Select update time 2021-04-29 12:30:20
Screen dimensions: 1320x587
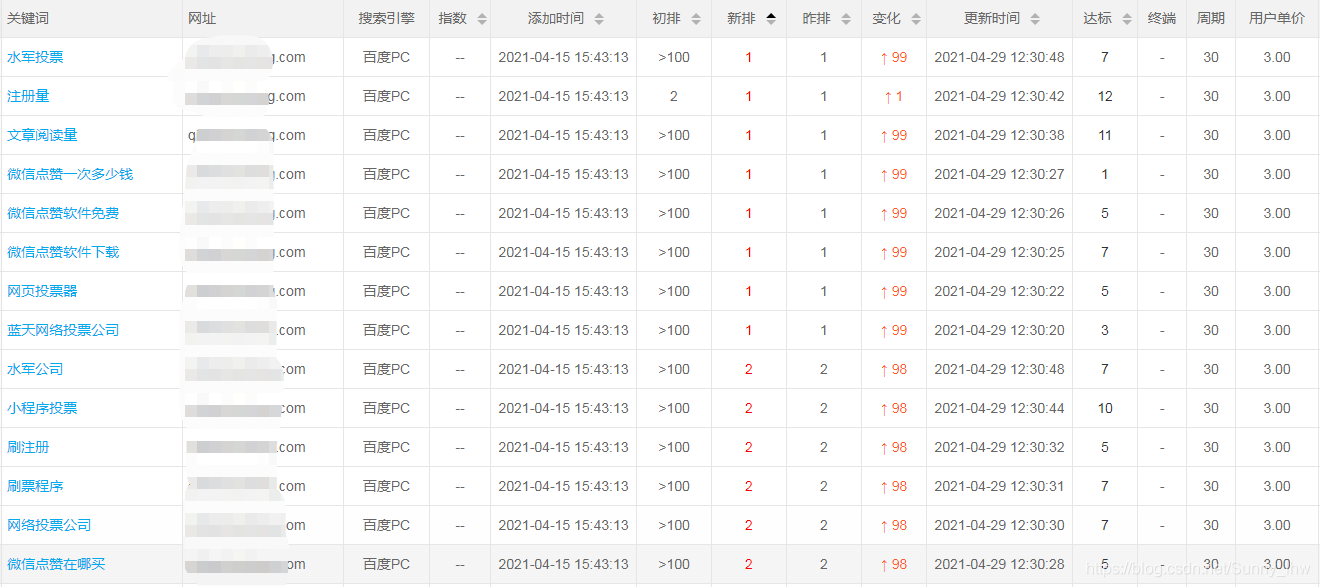(x=999, y=330)
